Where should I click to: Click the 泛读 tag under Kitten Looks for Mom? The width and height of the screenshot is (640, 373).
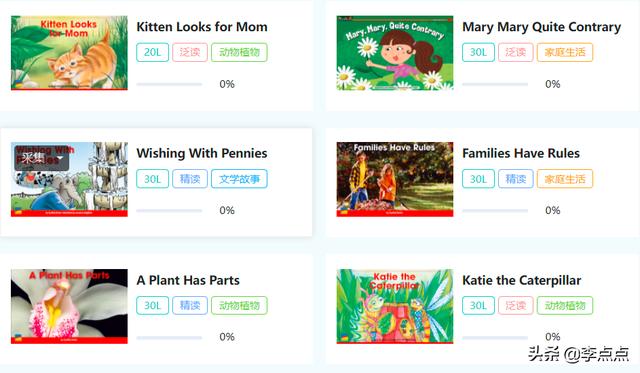click(190, 52)
